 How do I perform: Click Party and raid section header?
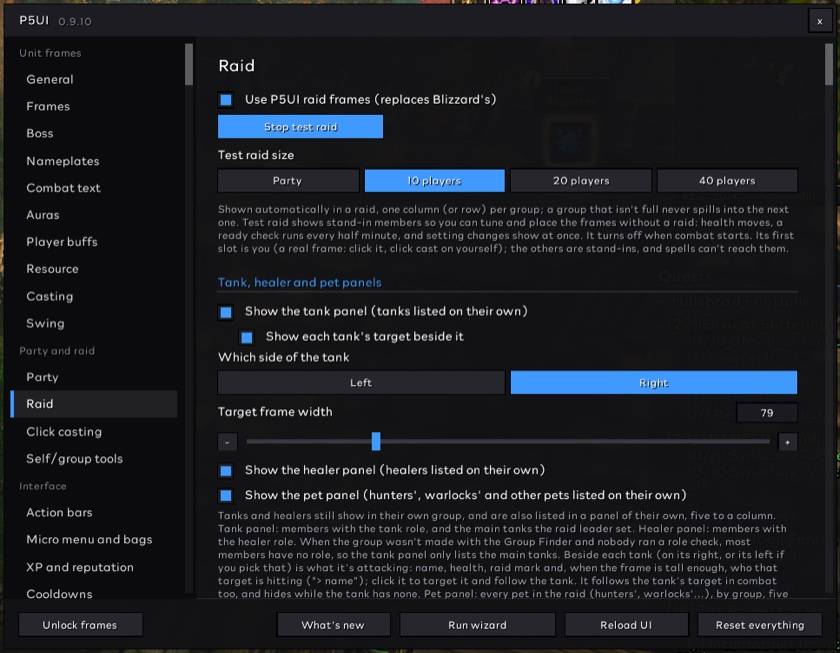pos(57,351)
